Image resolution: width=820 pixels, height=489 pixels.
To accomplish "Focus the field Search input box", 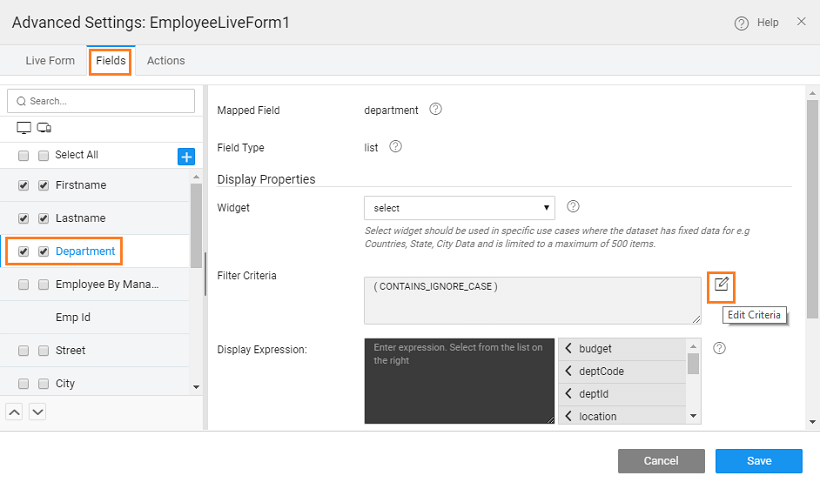I will tap(101, 101).
